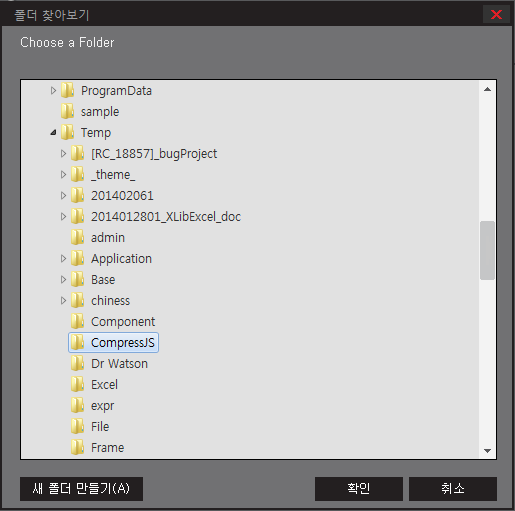Expand the chiness folder node
The image size is (515, 511).
[63, 301]
